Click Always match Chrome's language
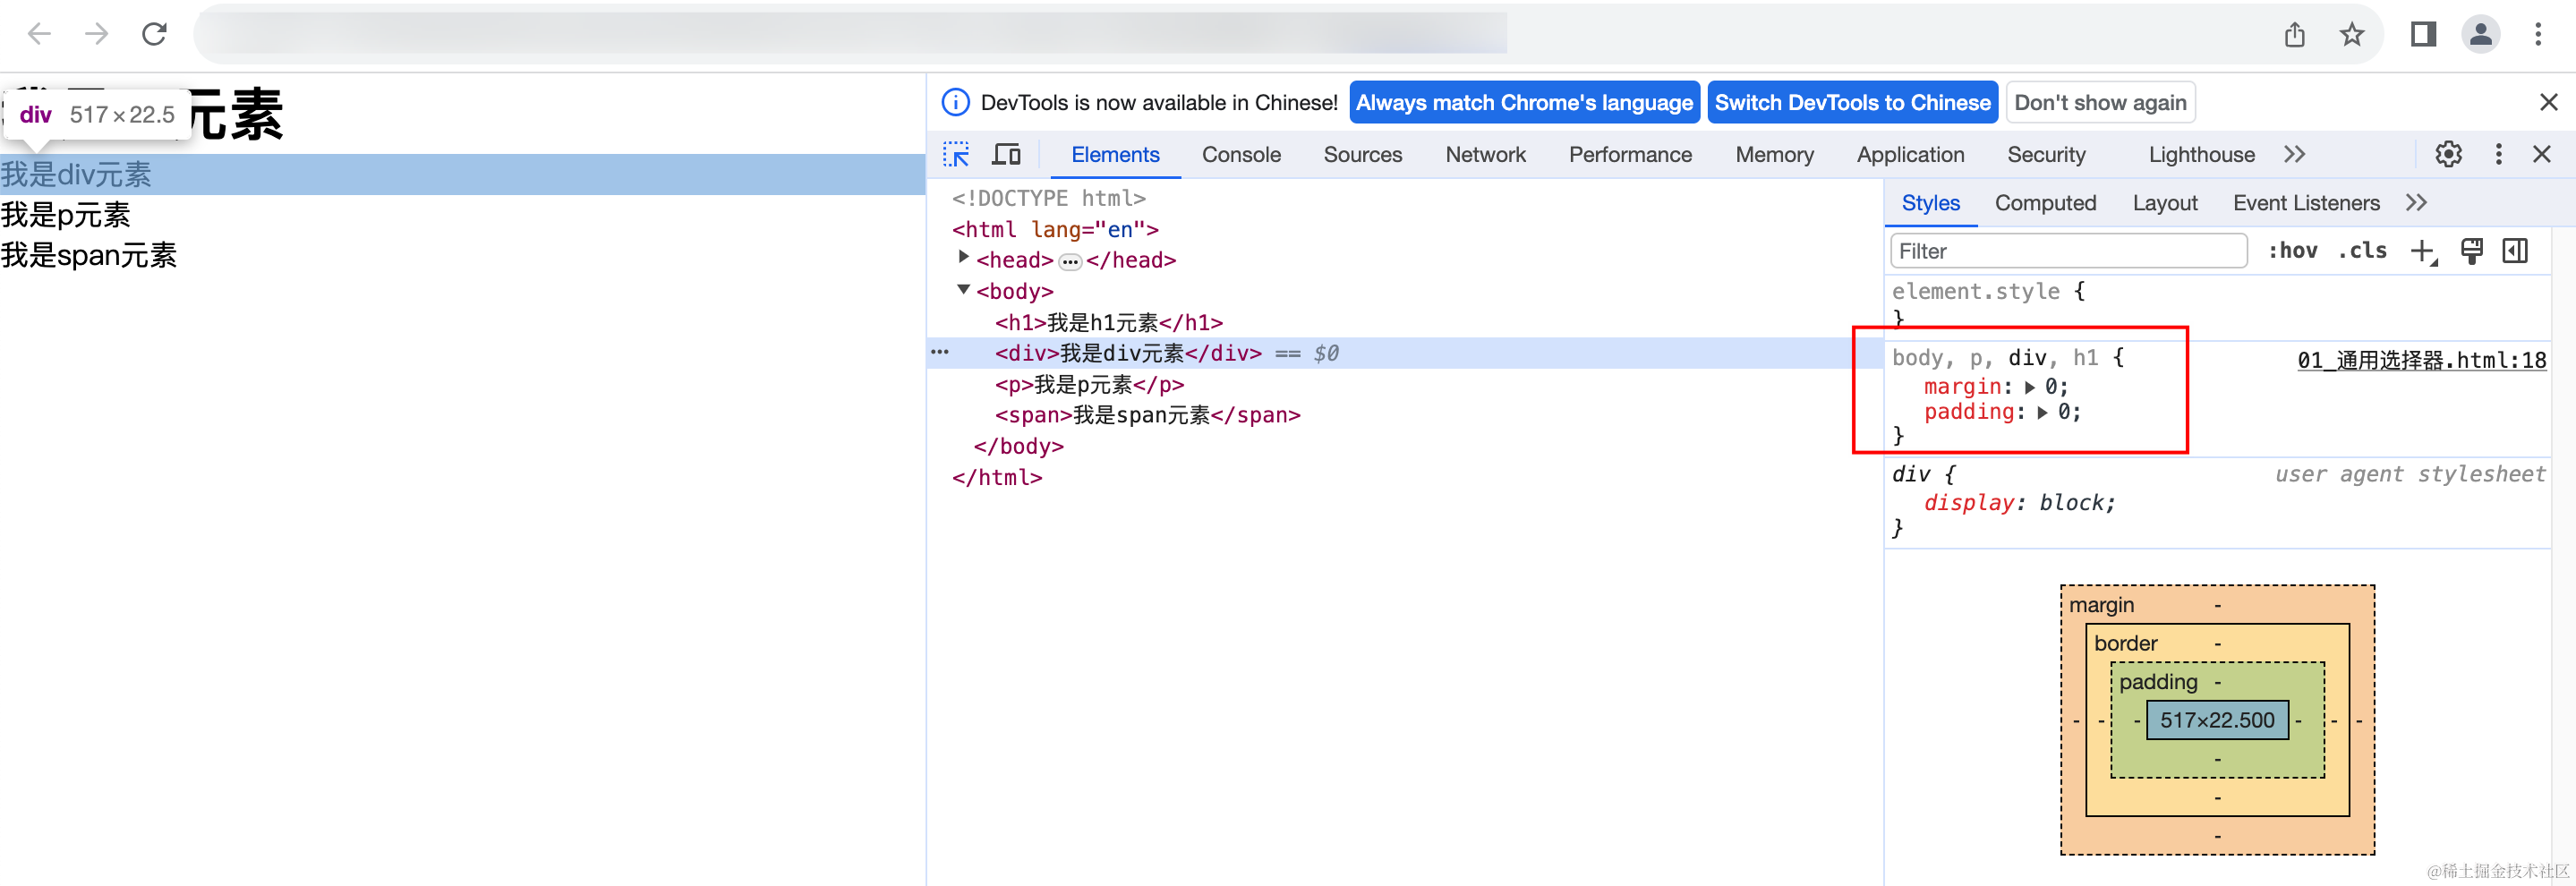The image size is (2576, 886). click(x=1524, y=102)
